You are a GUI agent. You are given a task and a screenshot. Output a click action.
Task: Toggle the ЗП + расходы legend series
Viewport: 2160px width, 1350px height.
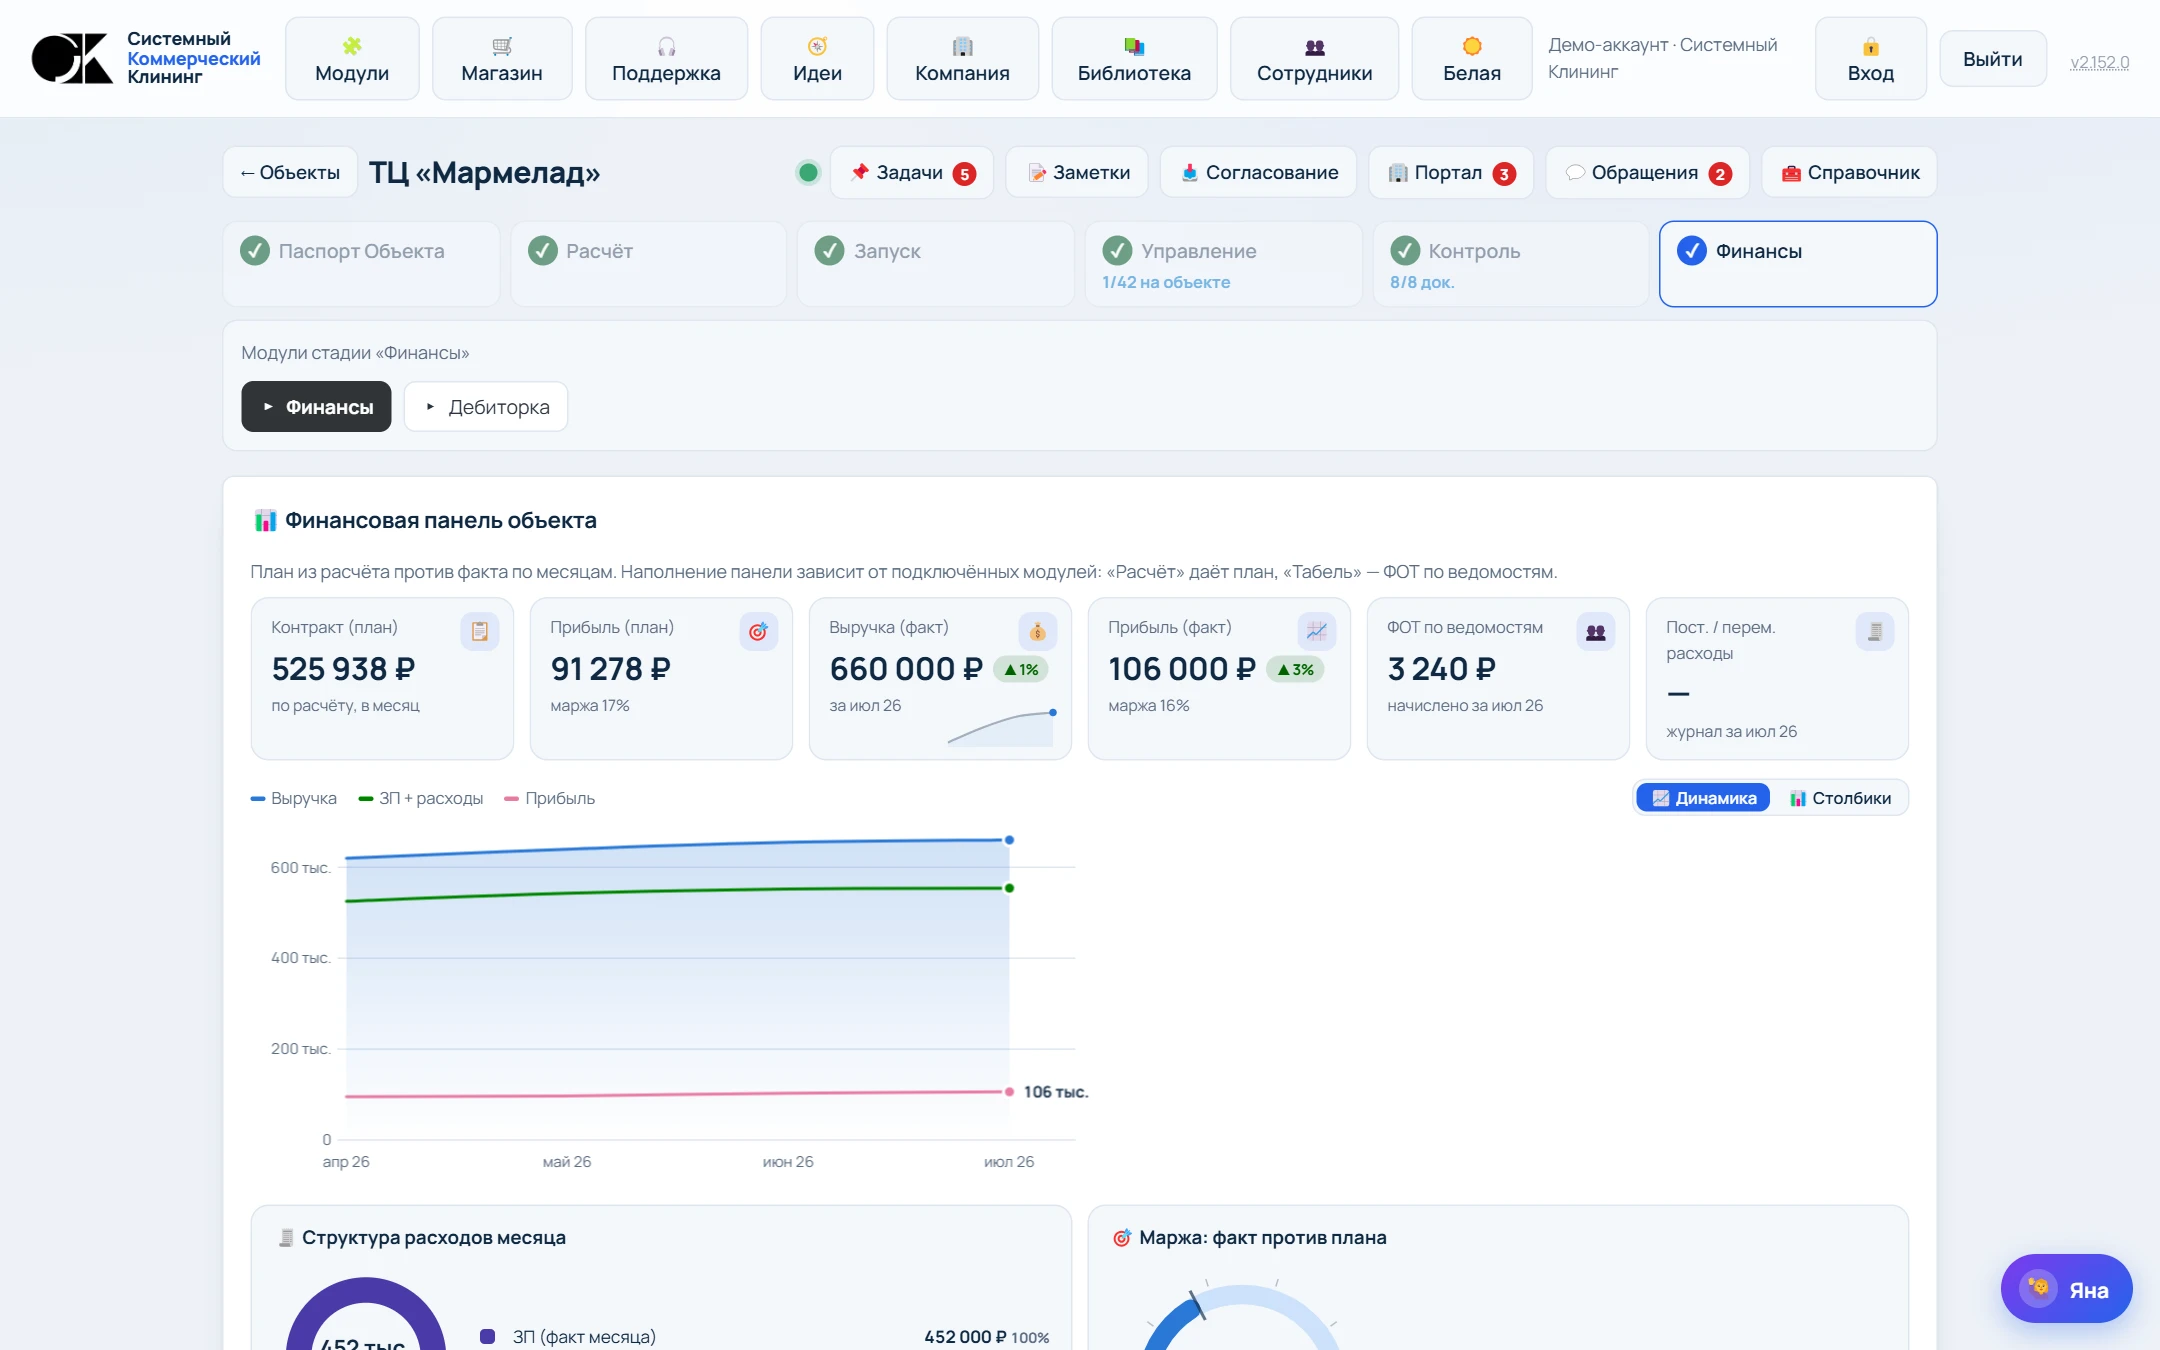(x=421, y=798)
